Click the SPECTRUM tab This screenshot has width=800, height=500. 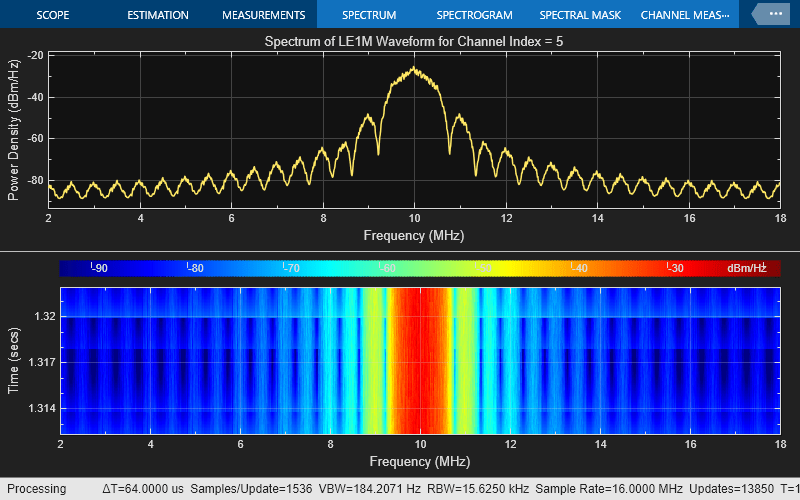[369, 15]
